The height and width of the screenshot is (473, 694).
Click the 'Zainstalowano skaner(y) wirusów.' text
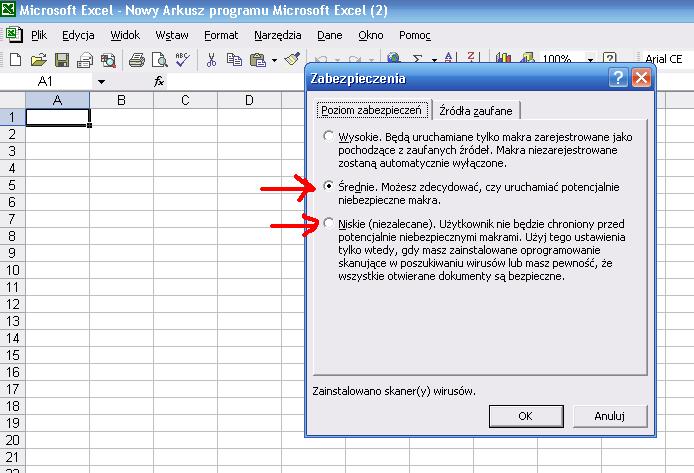coord(394,391)
